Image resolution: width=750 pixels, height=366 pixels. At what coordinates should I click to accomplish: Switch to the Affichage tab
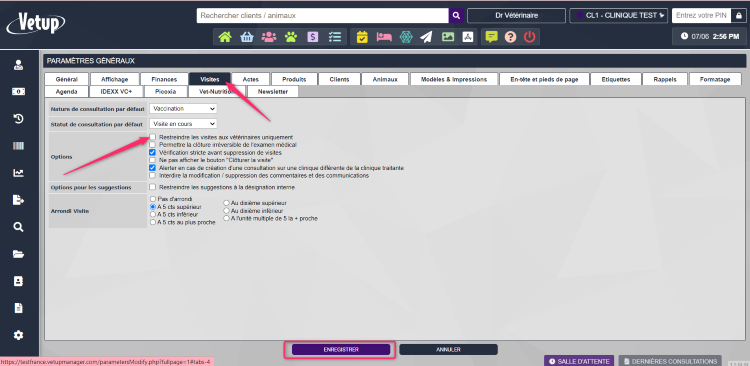pyautogui.click(x=115, y=79)
